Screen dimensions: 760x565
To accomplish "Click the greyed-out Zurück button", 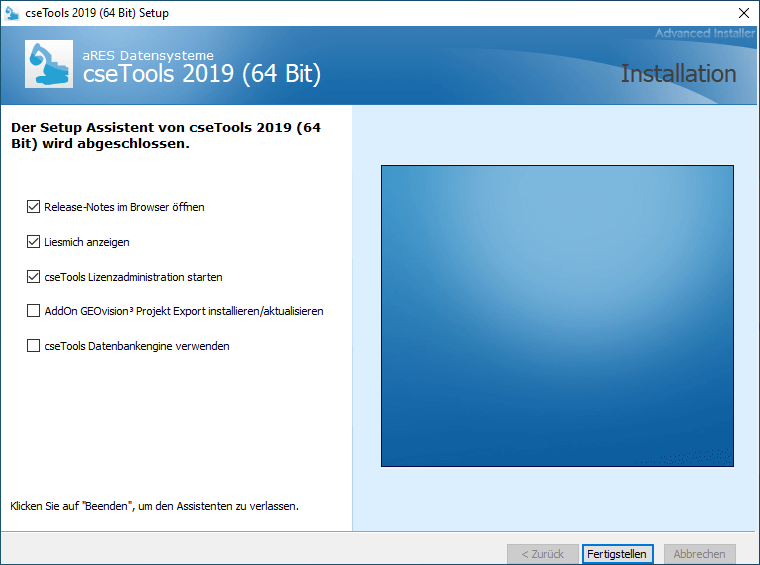I will click(542, 554).
